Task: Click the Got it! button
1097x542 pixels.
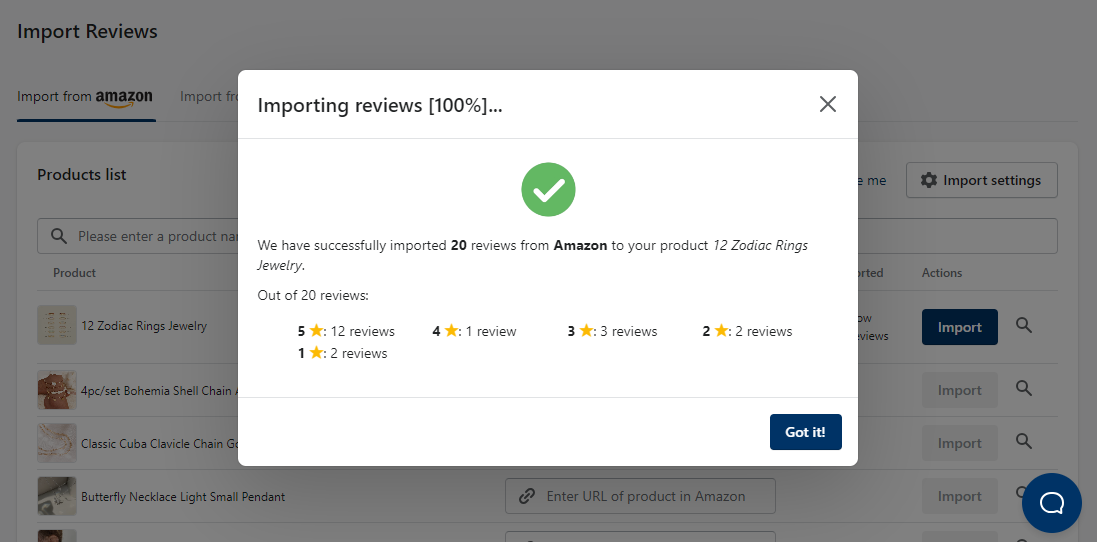Action: coord(805,432)
